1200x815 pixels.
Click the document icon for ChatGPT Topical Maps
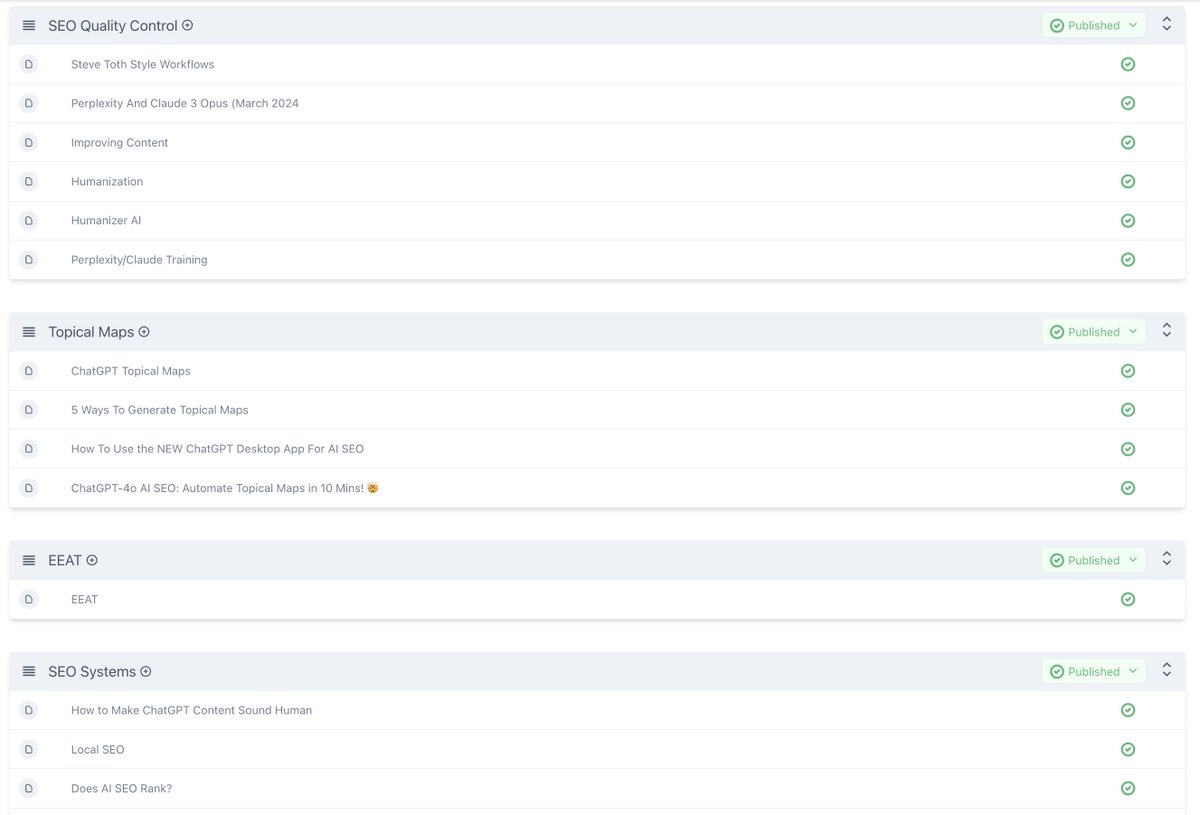point(28,371)
